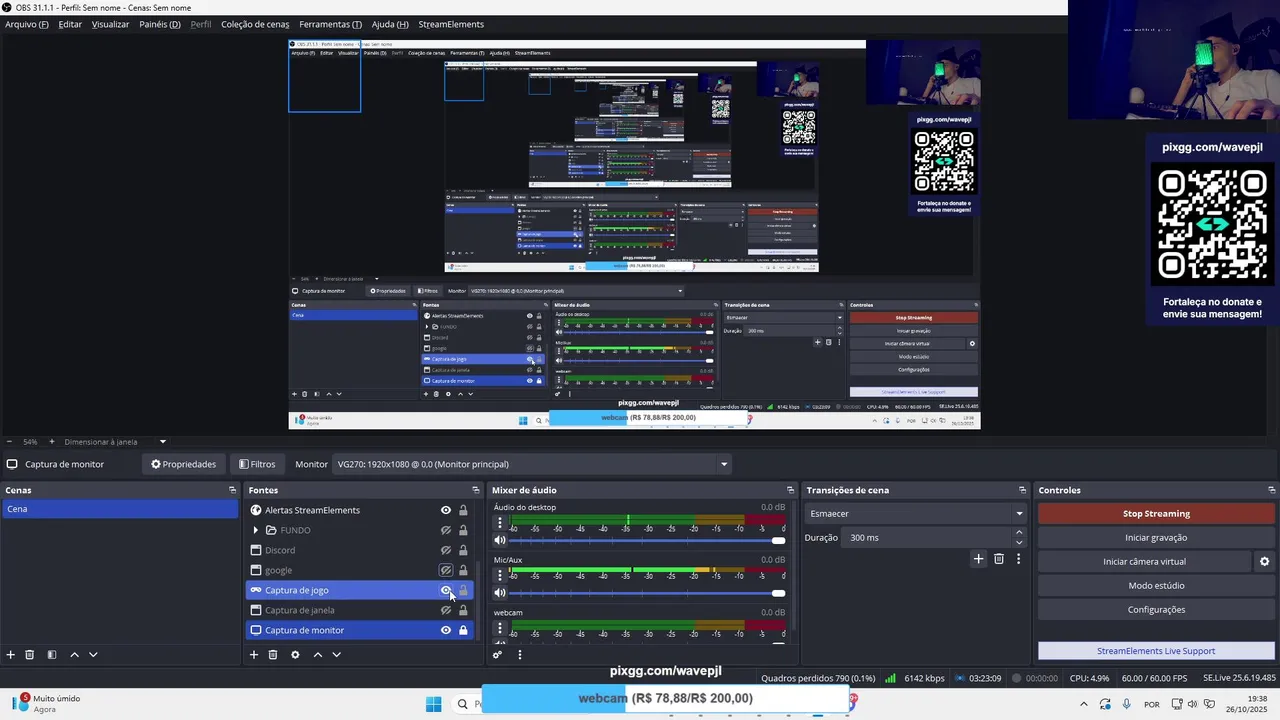Show Captura de janela source
Image resolution: width=1280 pixels, height=720 pixels.
pyautogui.click(x=446, y=610)
